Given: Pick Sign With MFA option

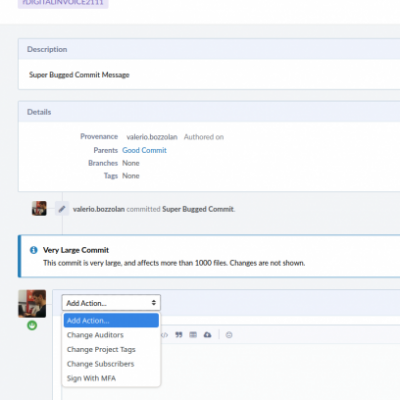Looking at the screenshot, I should click(91, 378).
